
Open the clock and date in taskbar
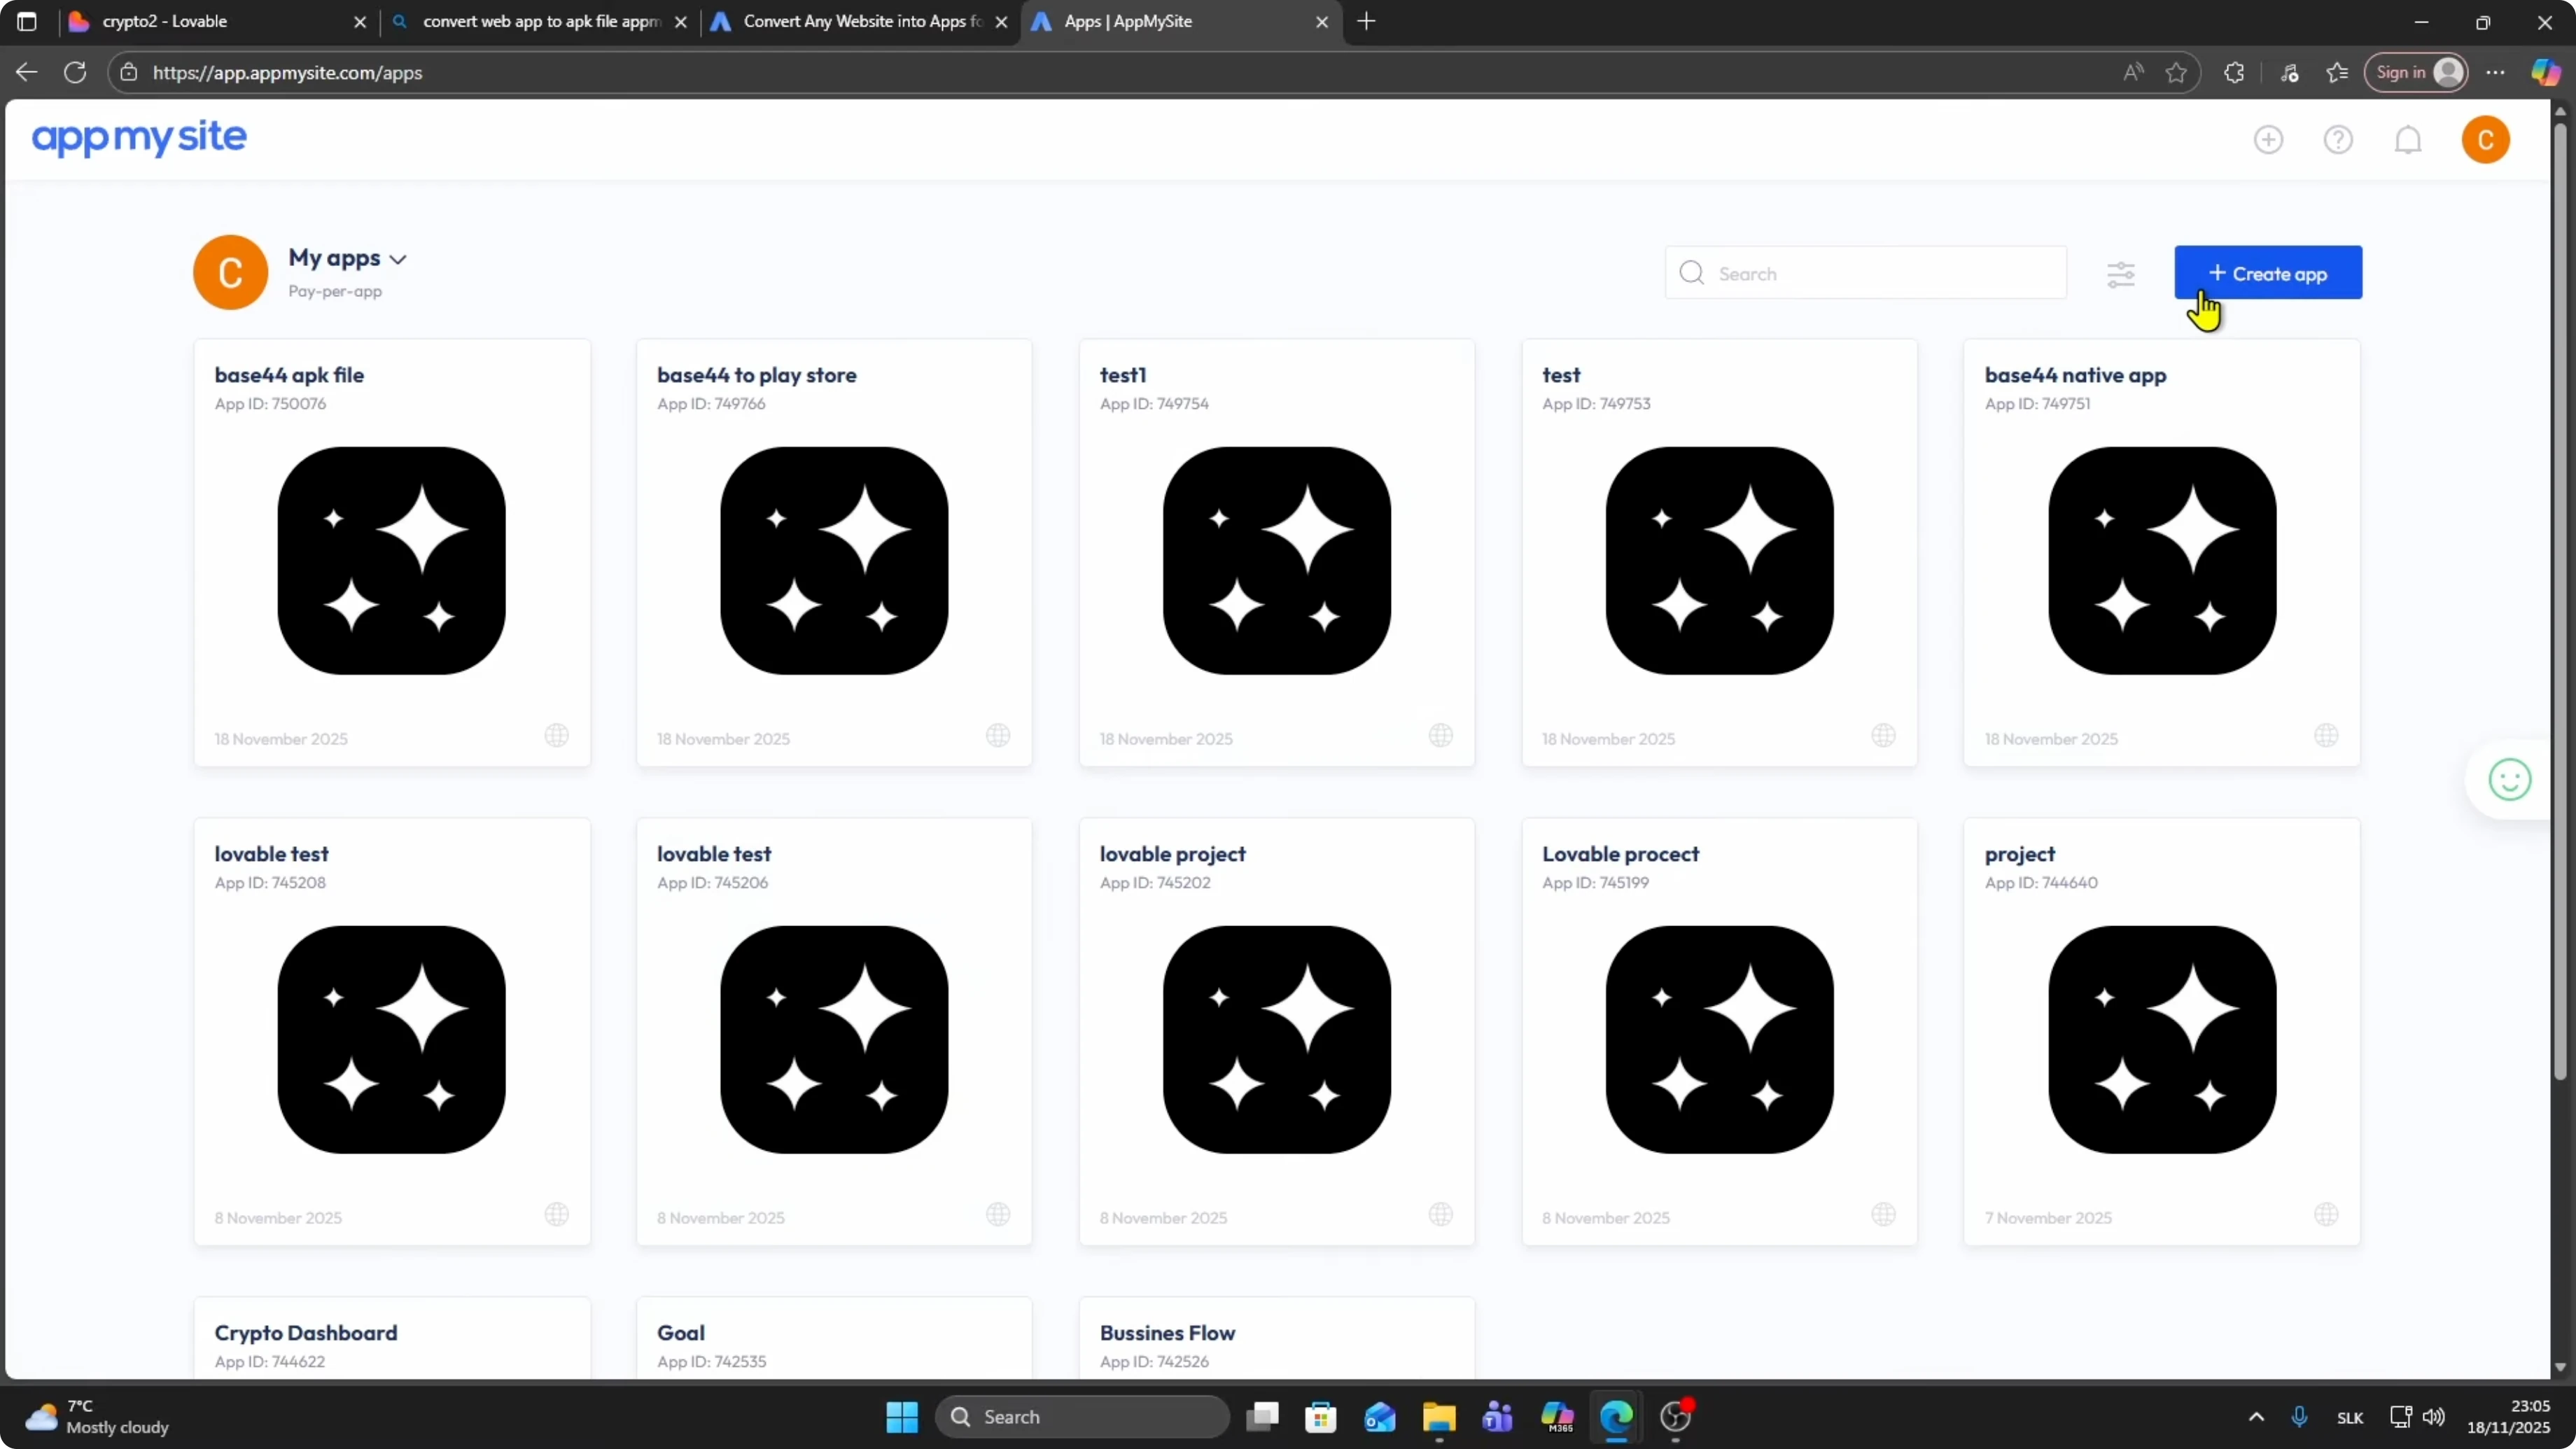click(2508, 1417)
